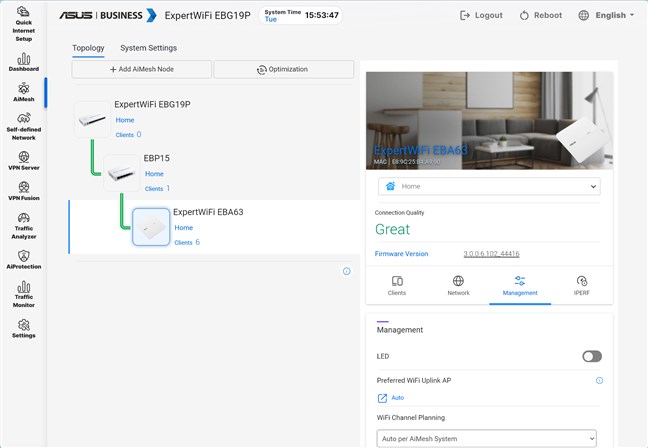Select ExpertWiFi EBA63 node name

click(208, 212)
